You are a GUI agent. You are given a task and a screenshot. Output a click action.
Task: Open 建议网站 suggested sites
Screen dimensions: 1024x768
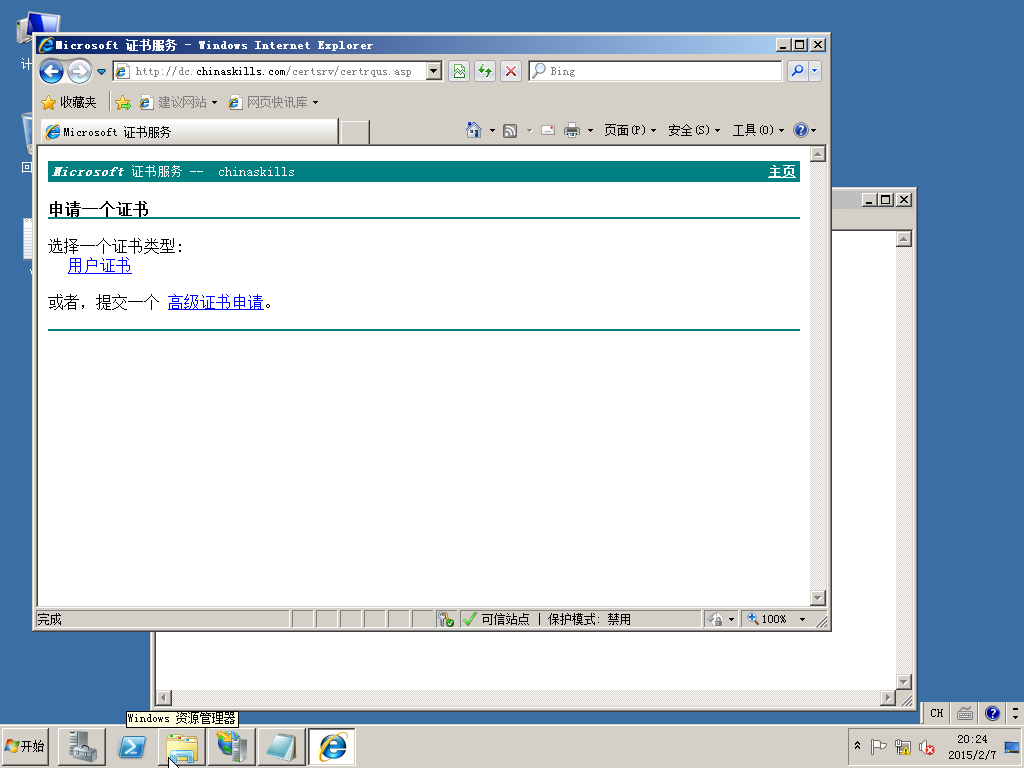coord(178,103)
